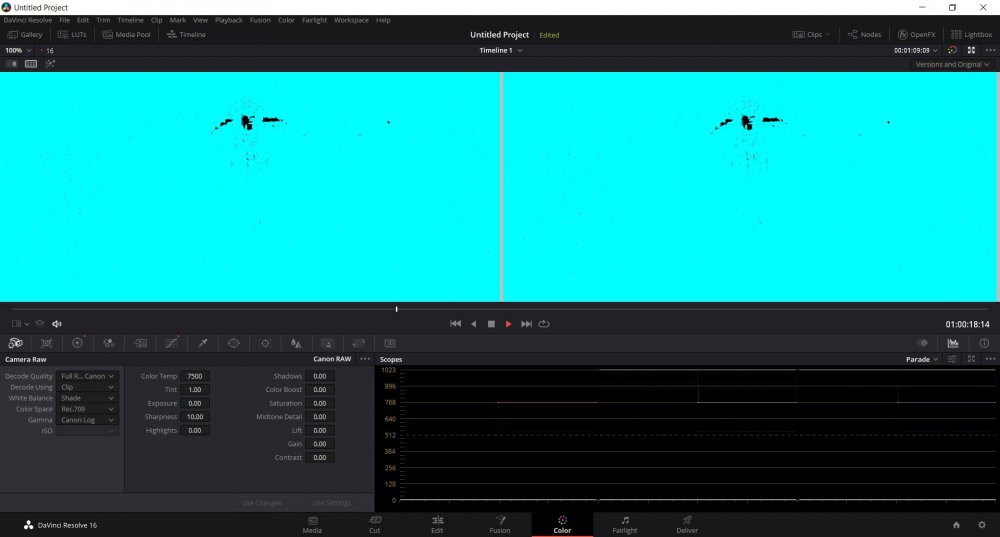Open the Info panel icon
This screenshot has width=1000, height=537.
(984, 343)
